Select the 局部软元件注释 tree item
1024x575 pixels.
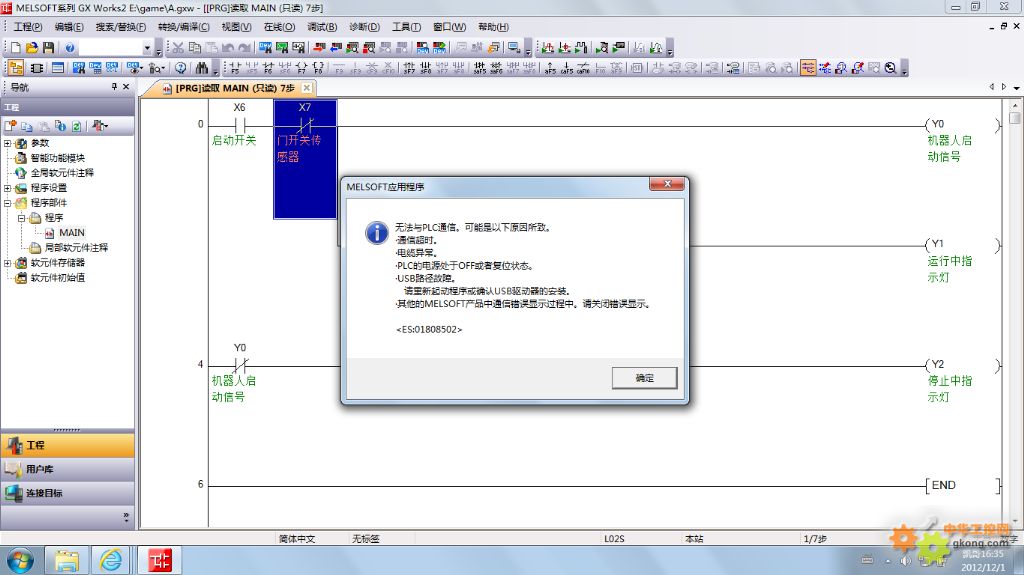pyautogui.click(x=76, y=248)
